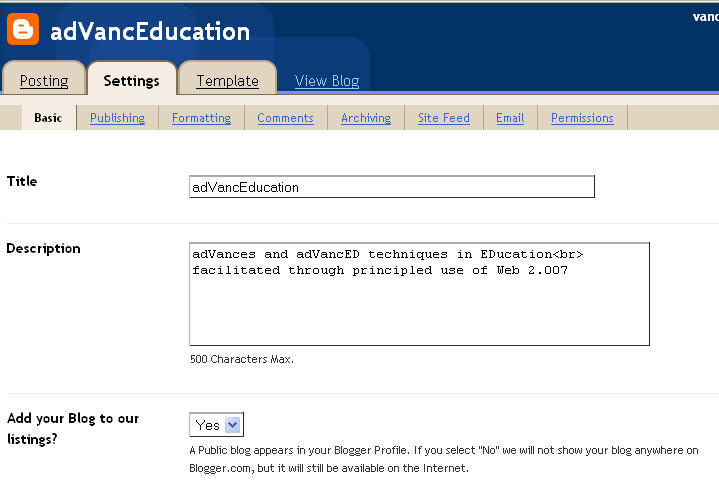719x495 pixels.
Task: Click inside the Description text area
Action: click(x=420, y=294)
